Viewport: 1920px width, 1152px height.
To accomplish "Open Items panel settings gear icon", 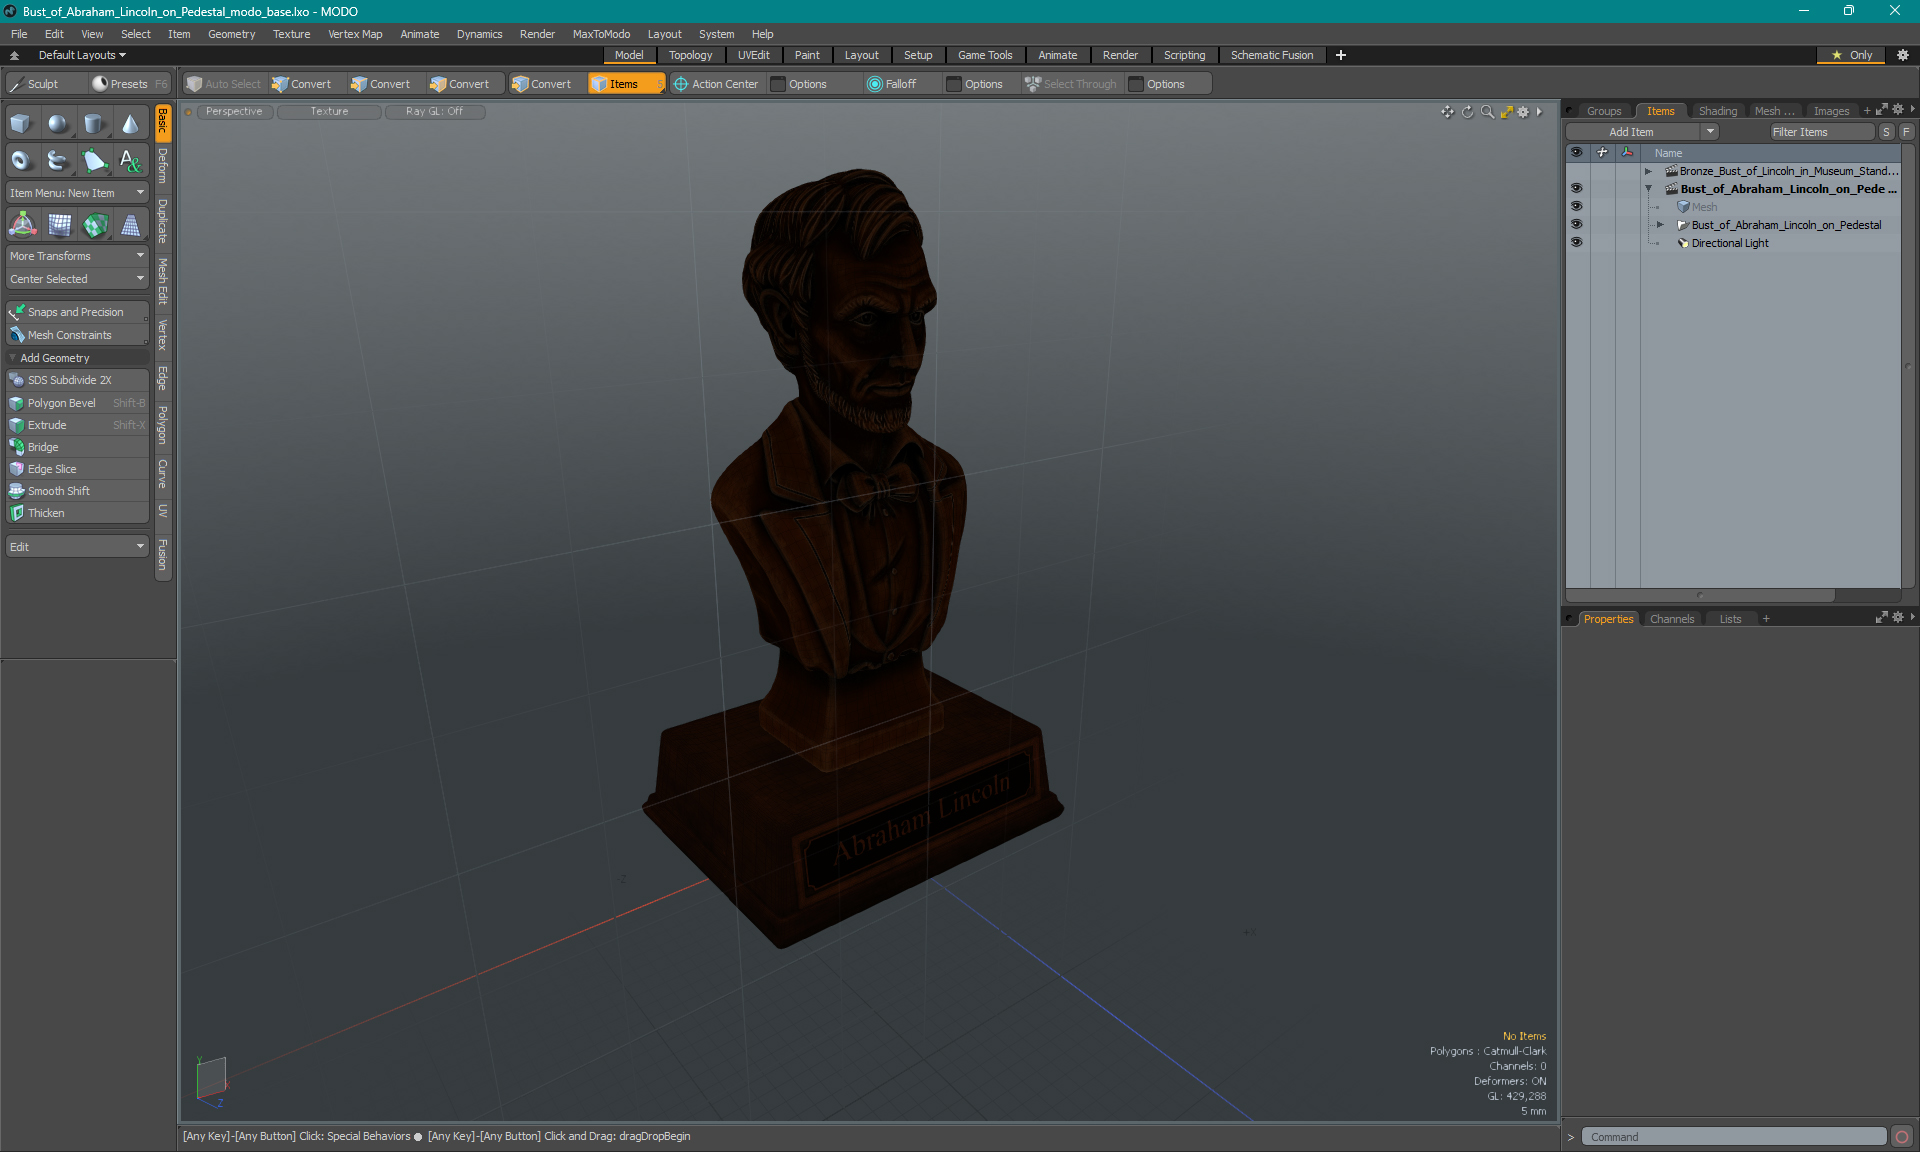I will coord(1897,110).
